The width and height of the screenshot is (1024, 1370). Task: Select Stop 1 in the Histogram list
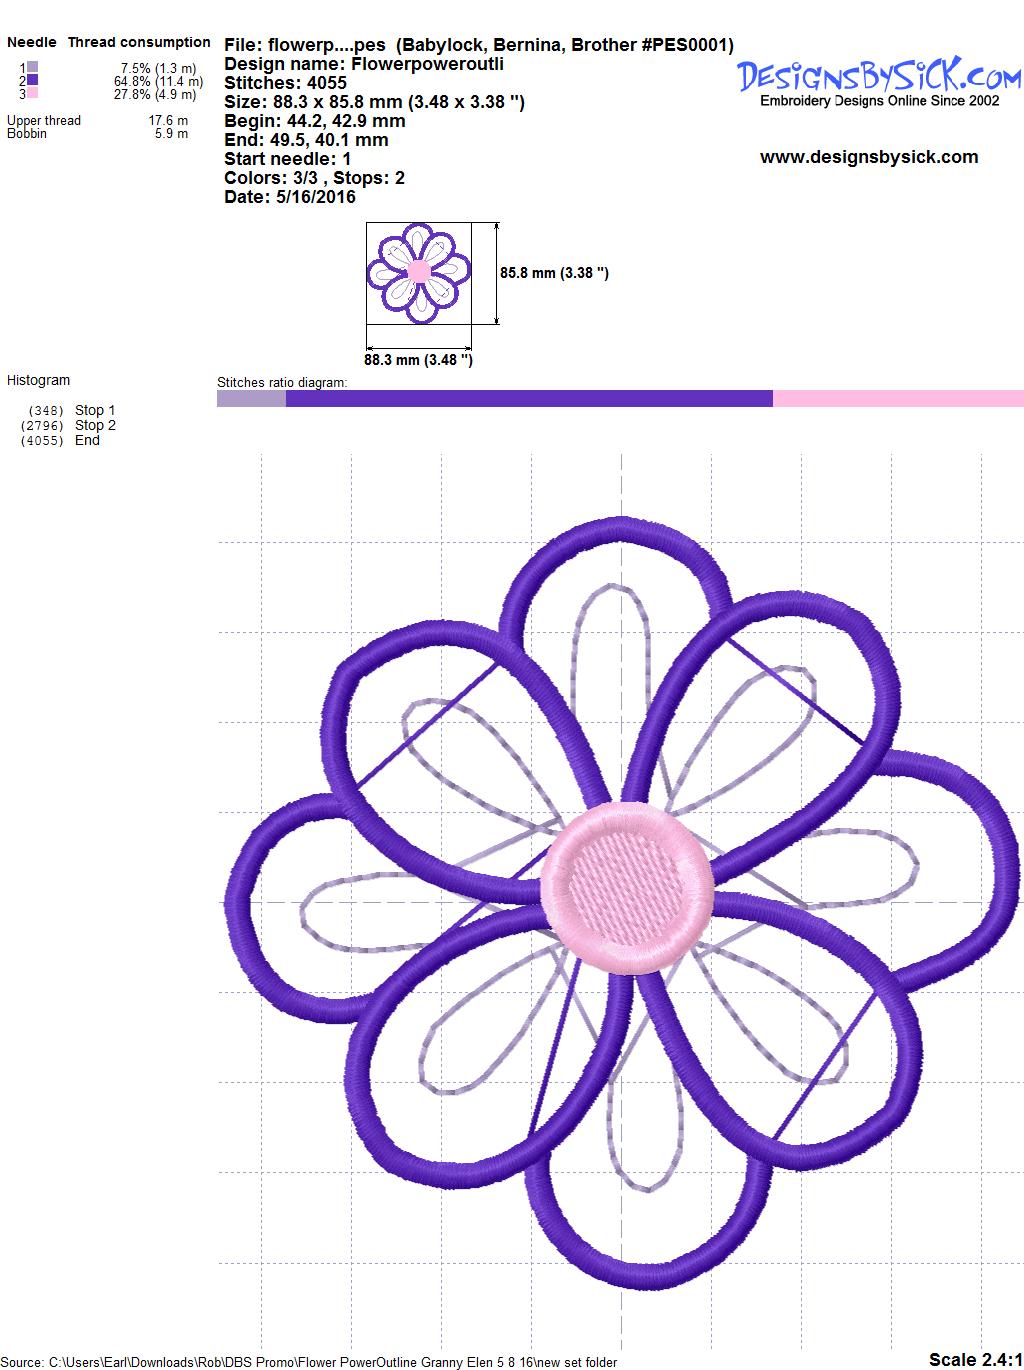[x=95, y=410]
